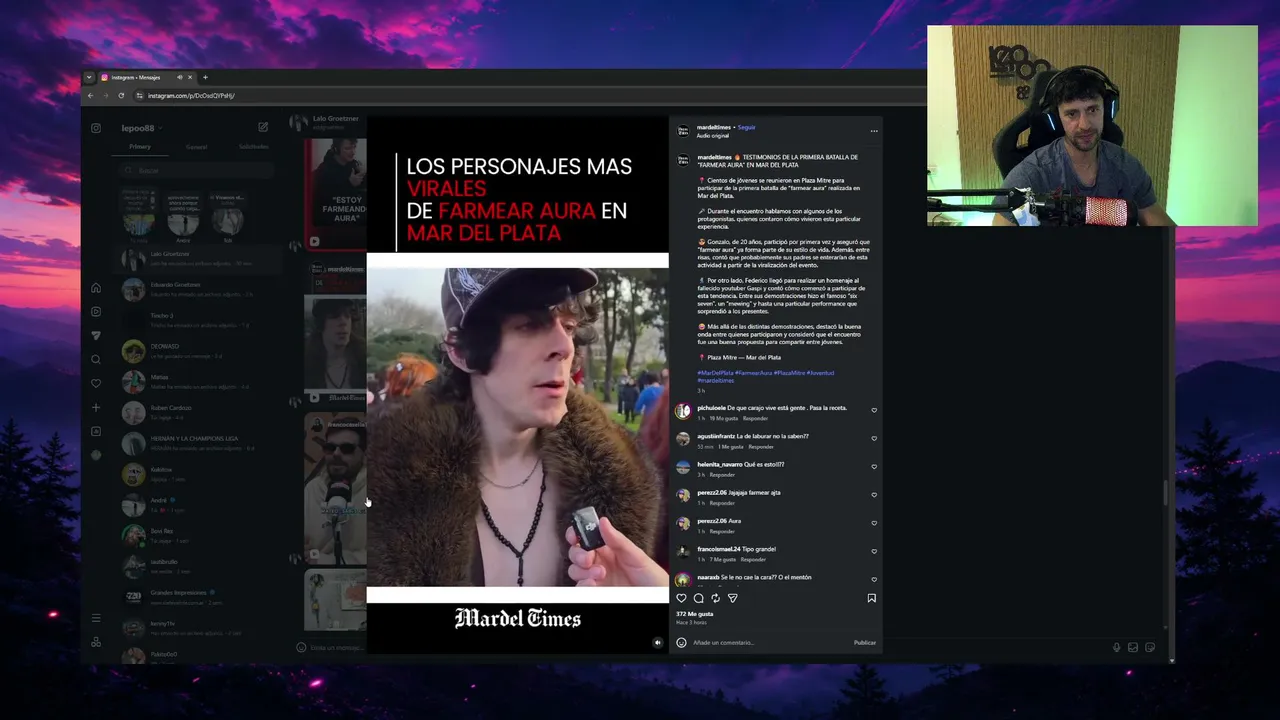The image size is (1280, 720).
Task: Open the mardeltimes profile link in post header
Action: coord(714,128)
